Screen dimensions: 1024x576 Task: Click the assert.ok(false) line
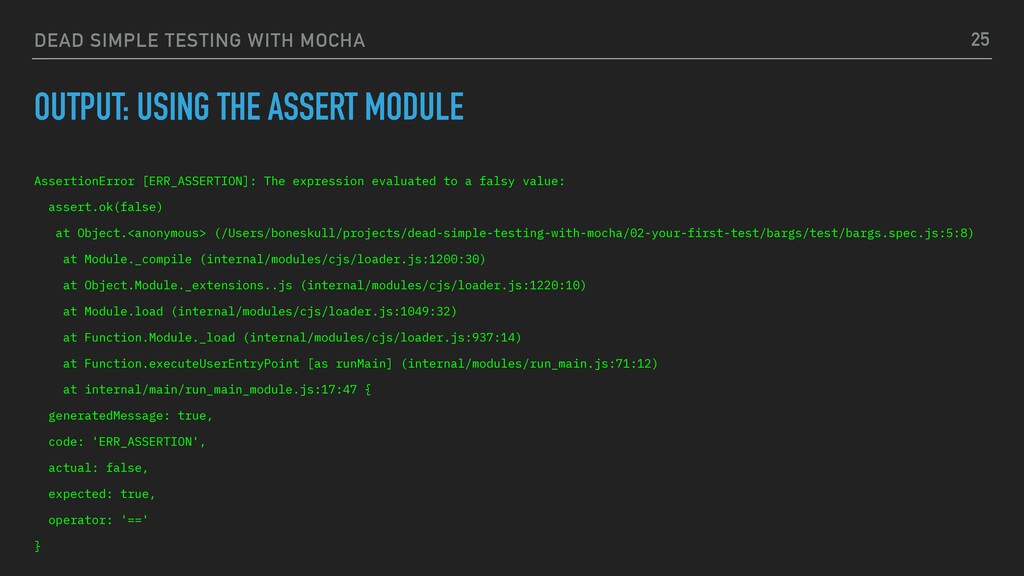click(x=105, y=207)
